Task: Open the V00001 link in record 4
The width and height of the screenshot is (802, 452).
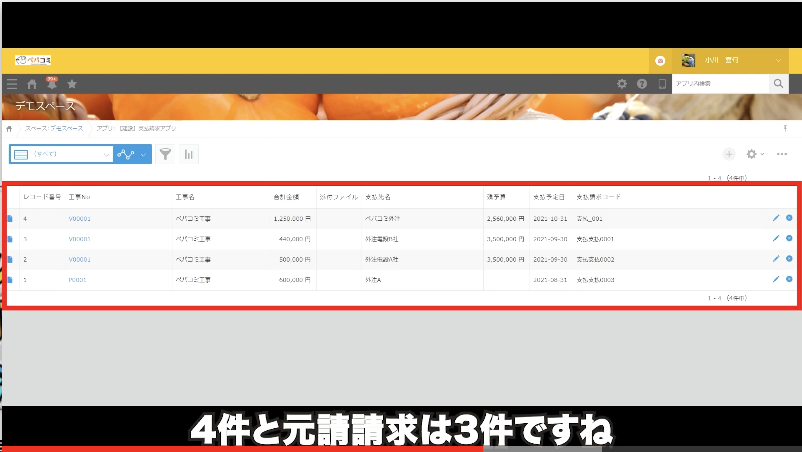Action: click(x=79, y=217)
